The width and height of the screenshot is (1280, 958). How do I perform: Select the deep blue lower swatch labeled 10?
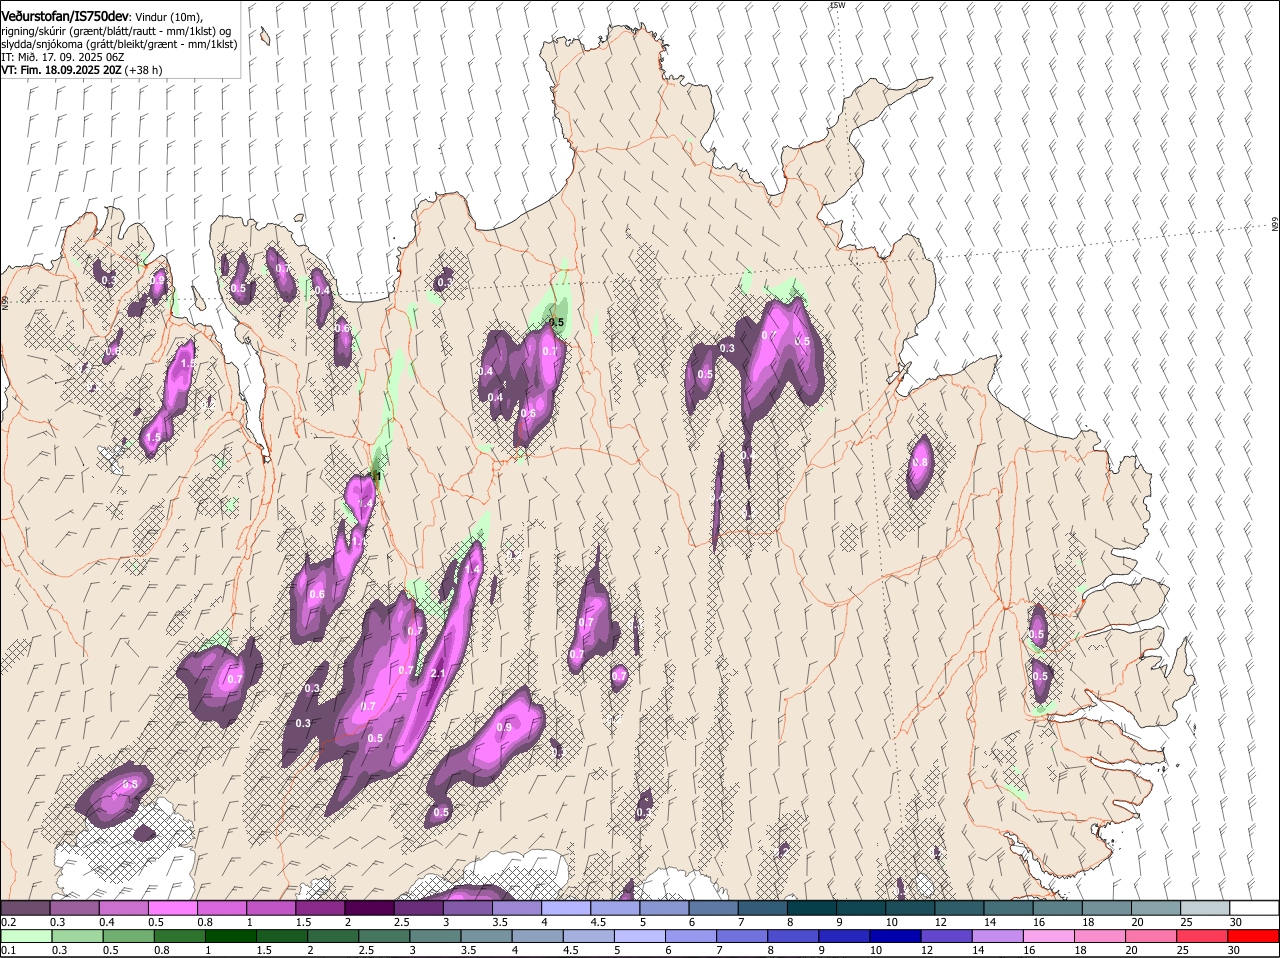895,936
